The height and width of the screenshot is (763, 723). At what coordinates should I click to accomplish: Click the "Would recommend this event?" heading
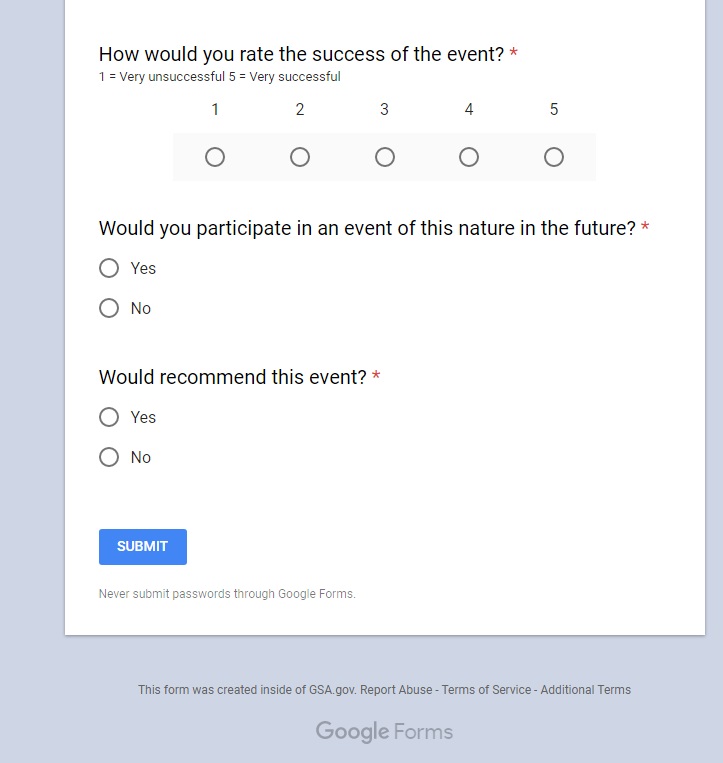coord(233,377)
